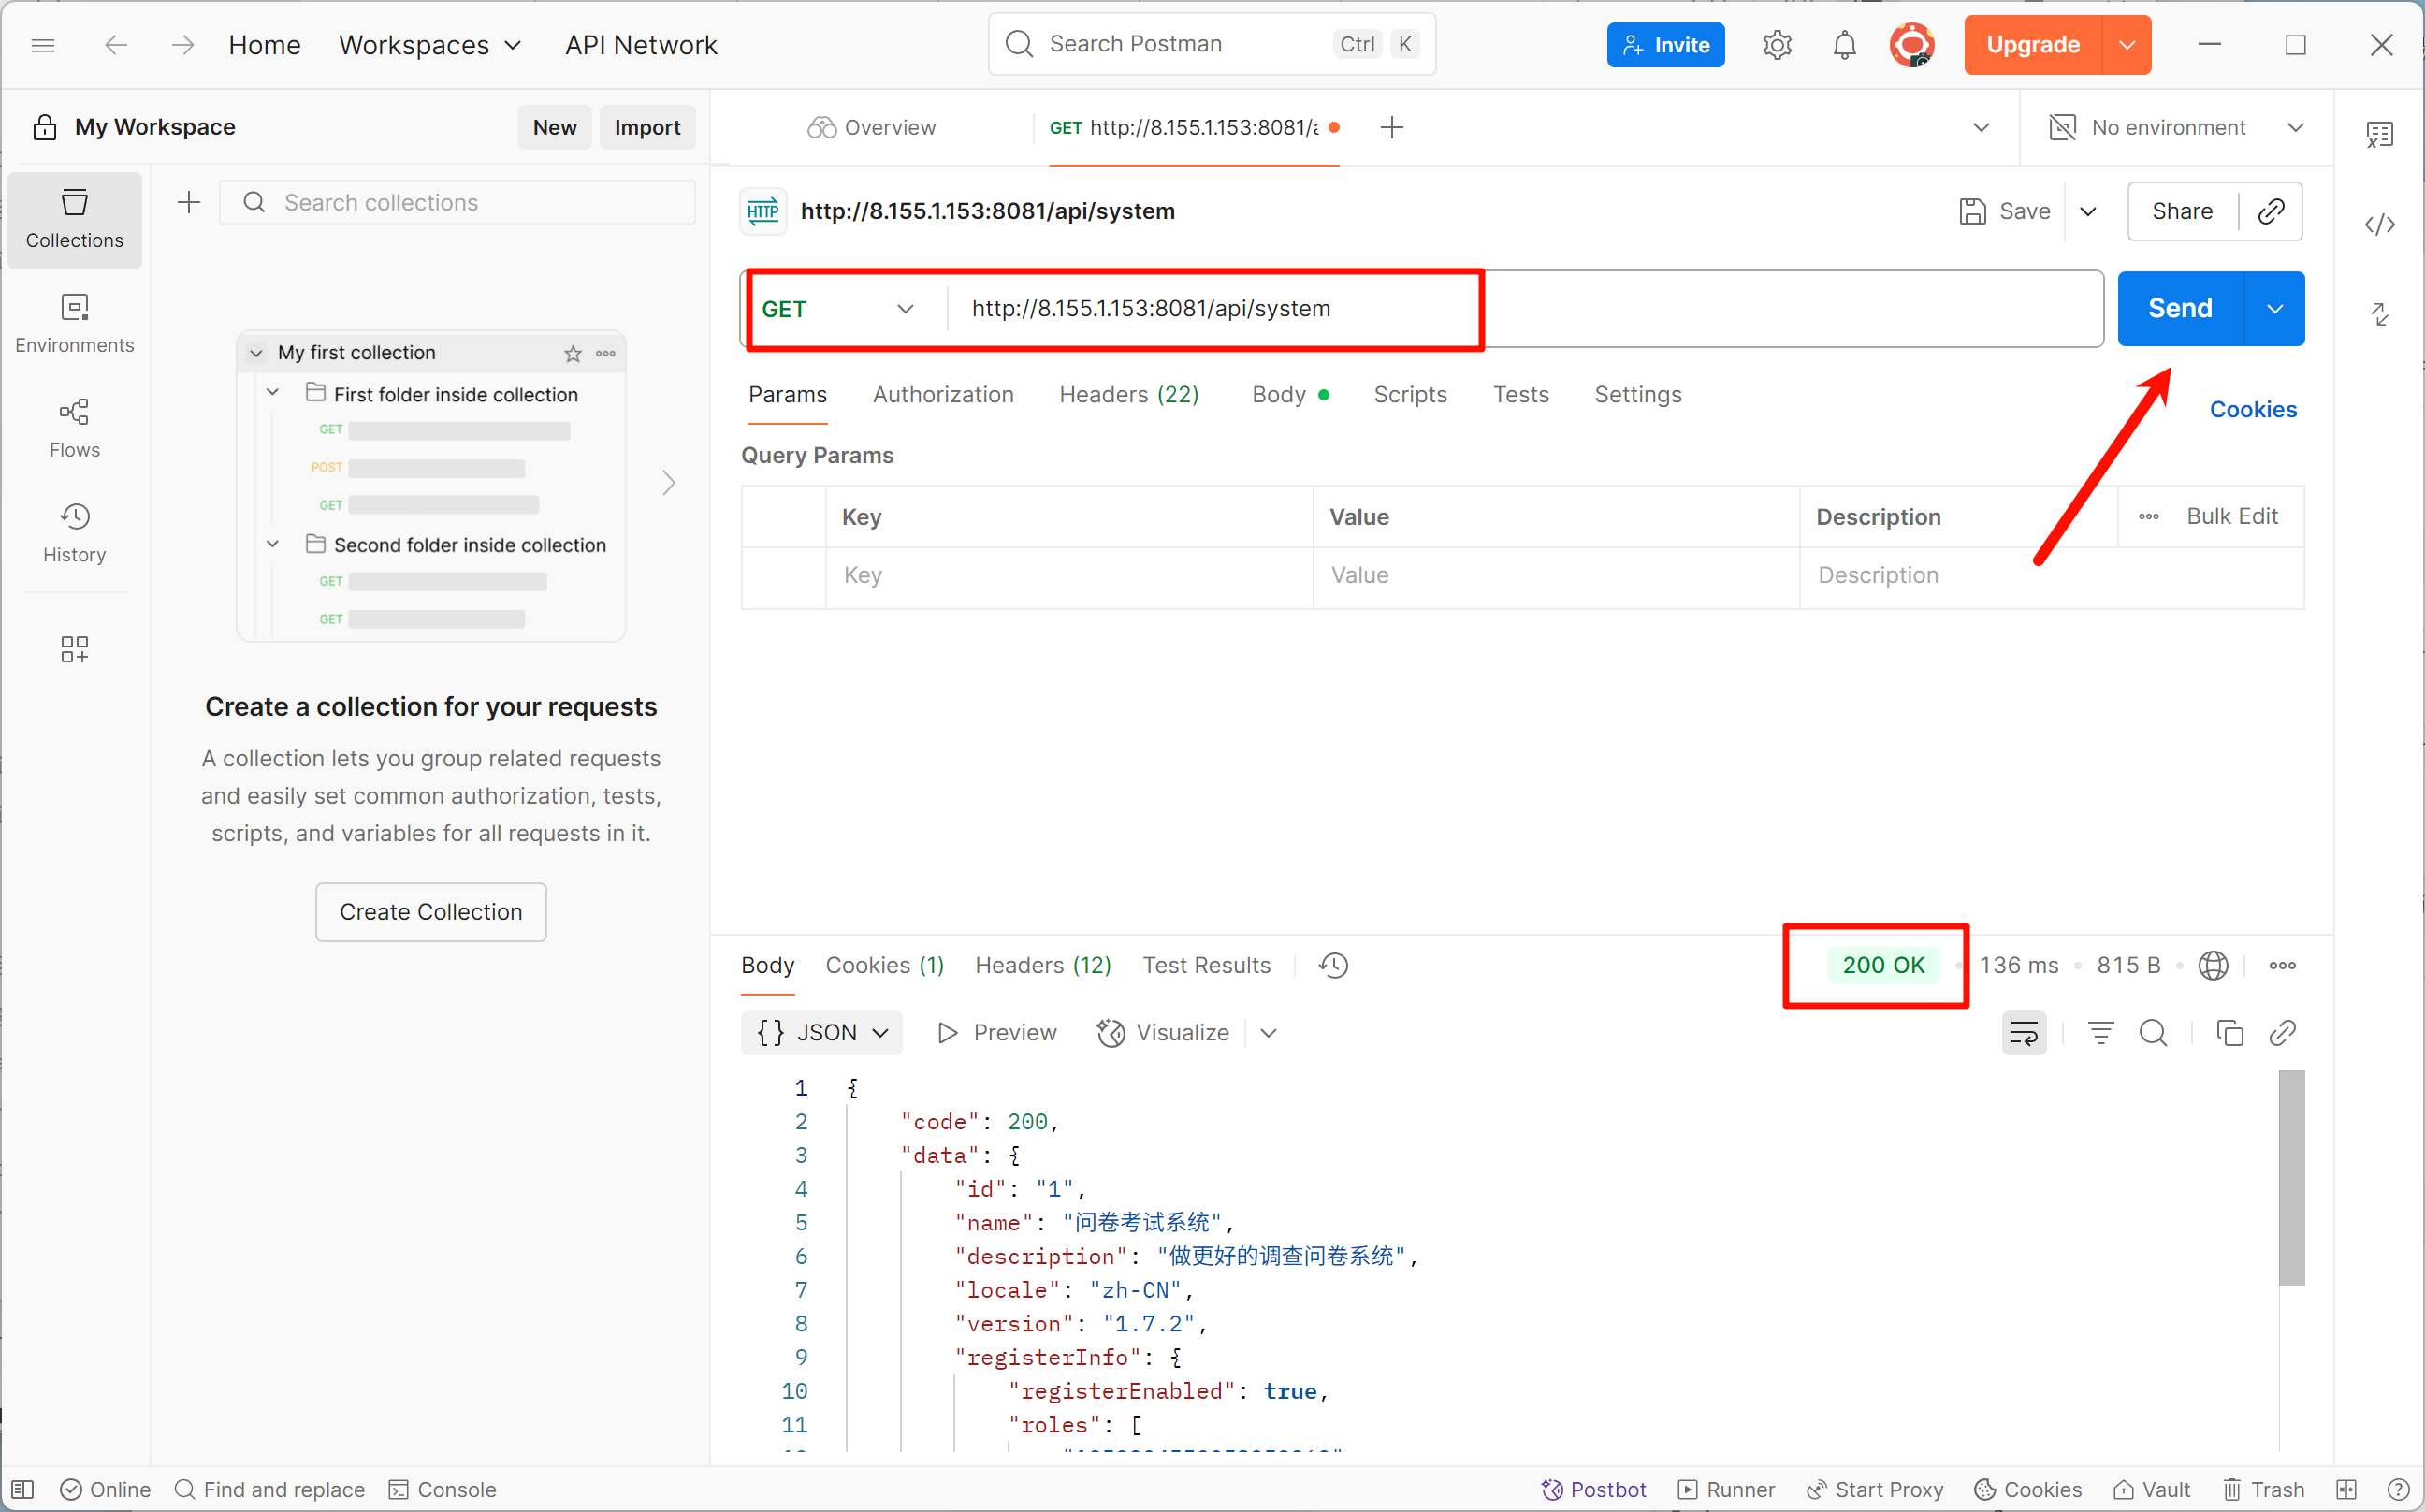Screen dimensions: 2425x1512
Task: Open the Save options dropdown arrow
Action: pyautogui.click(x=2088, y=211)
